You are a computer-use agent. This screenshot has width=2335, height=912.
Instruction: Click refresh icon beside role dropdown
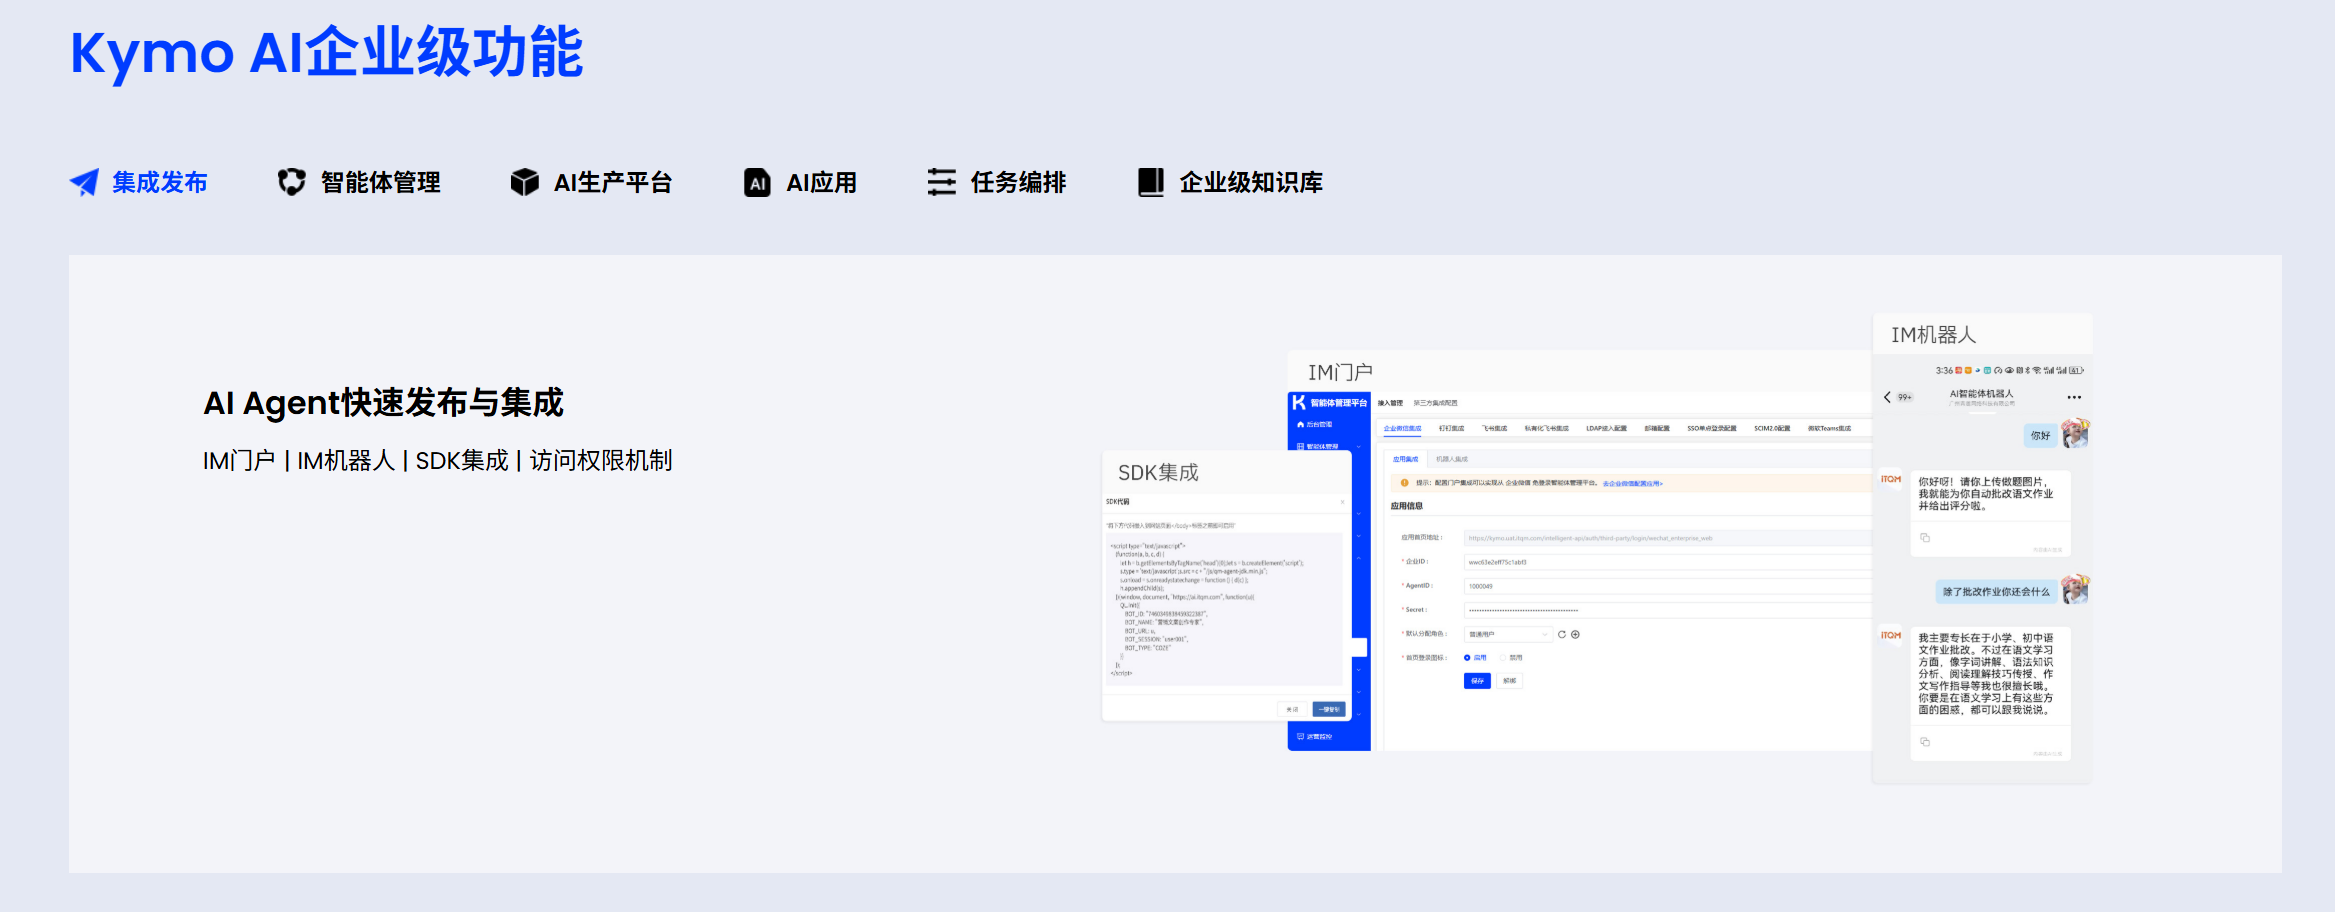click(x=1561, y=634)
